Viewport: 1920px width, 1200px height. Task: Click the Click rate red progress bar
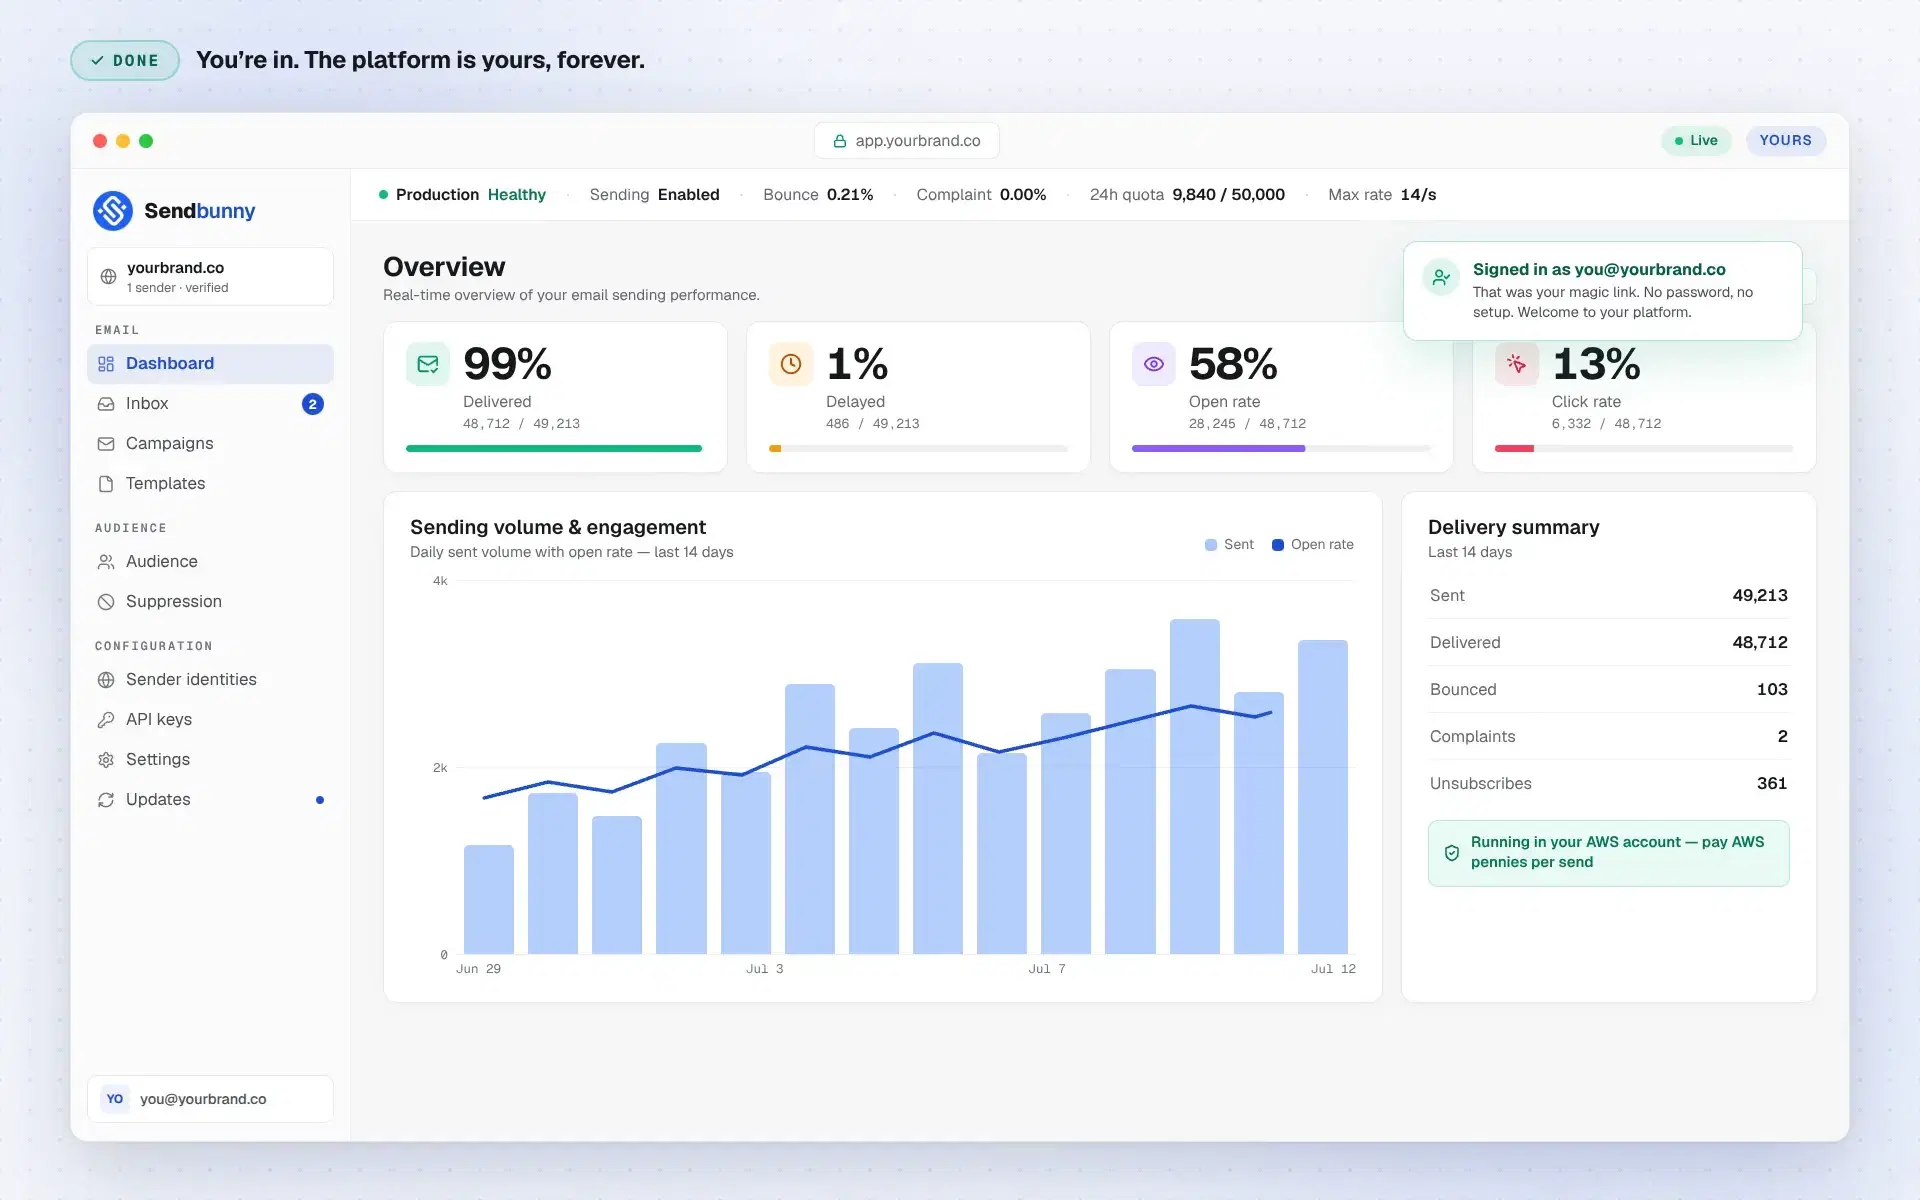click(x=1514, y=449)
